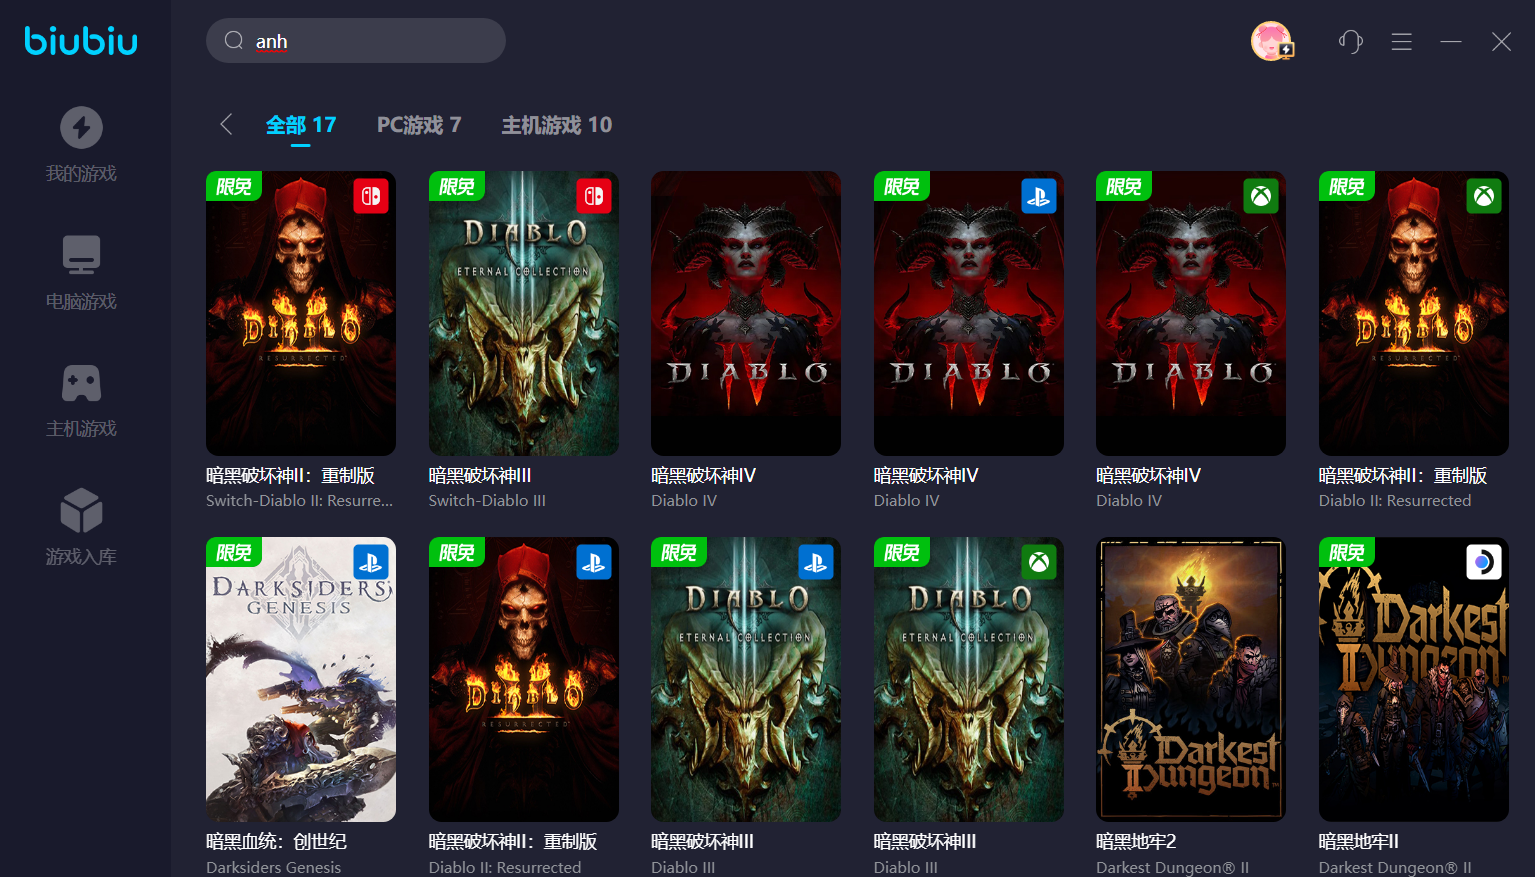Click the biubiu logo

point(81,41)
